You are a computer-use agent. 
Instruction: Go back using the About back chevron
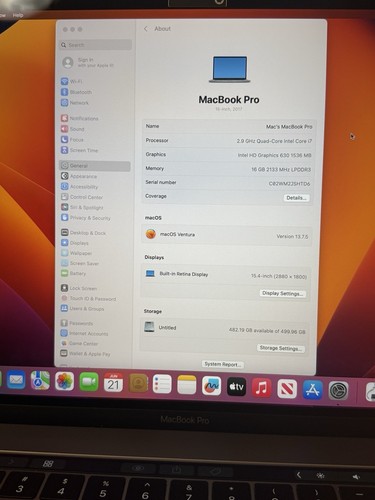click(146, 29)
